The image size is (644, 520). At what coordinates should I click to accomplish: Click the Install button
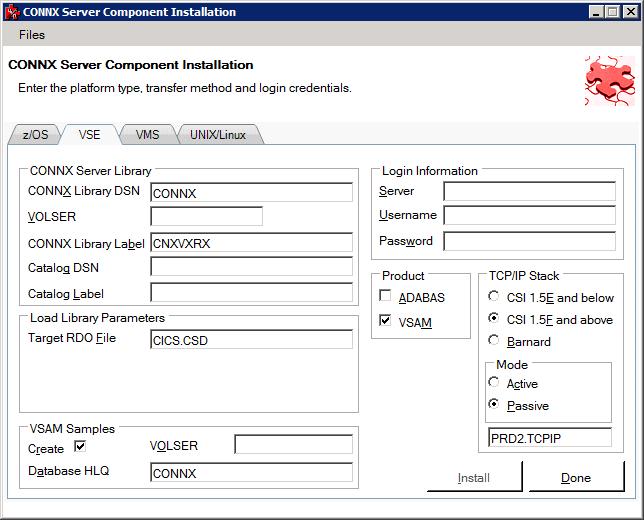pos(474,477)
